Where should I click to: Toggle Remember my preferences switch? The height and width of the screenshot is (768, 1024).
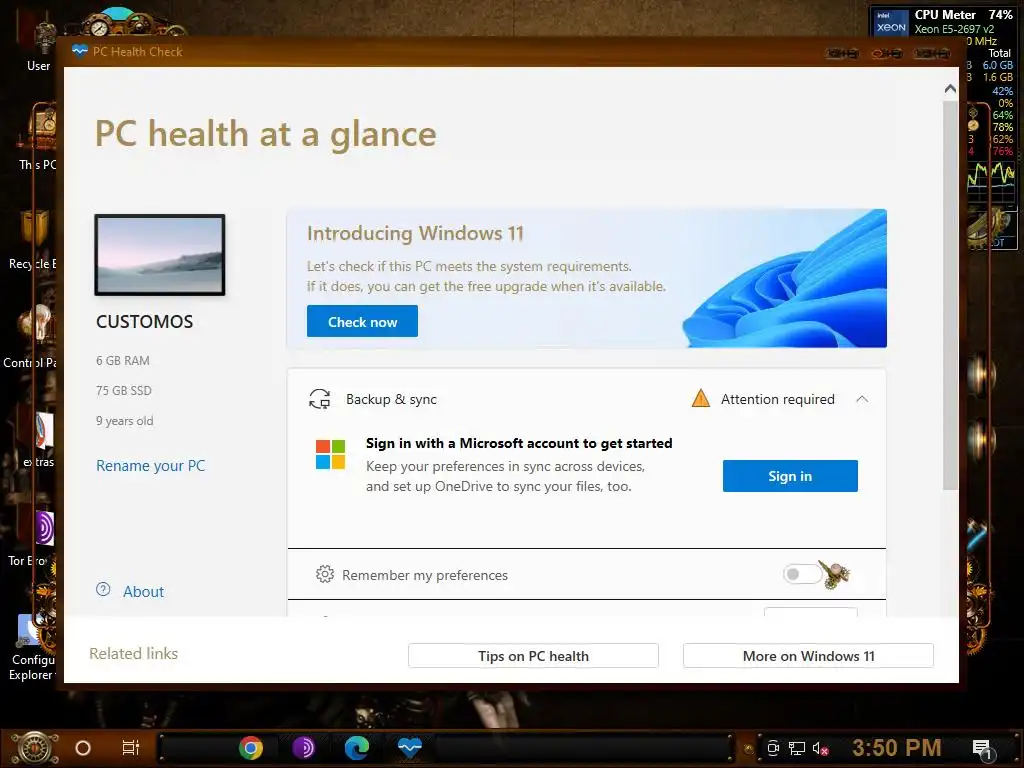coord(802,574)
